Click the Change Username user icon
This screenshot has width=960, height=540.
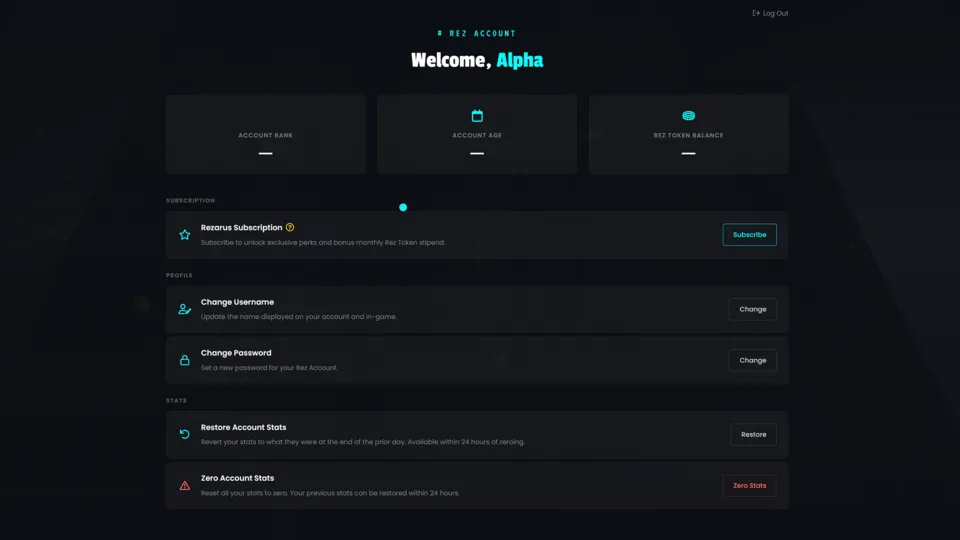click(184, 309)
